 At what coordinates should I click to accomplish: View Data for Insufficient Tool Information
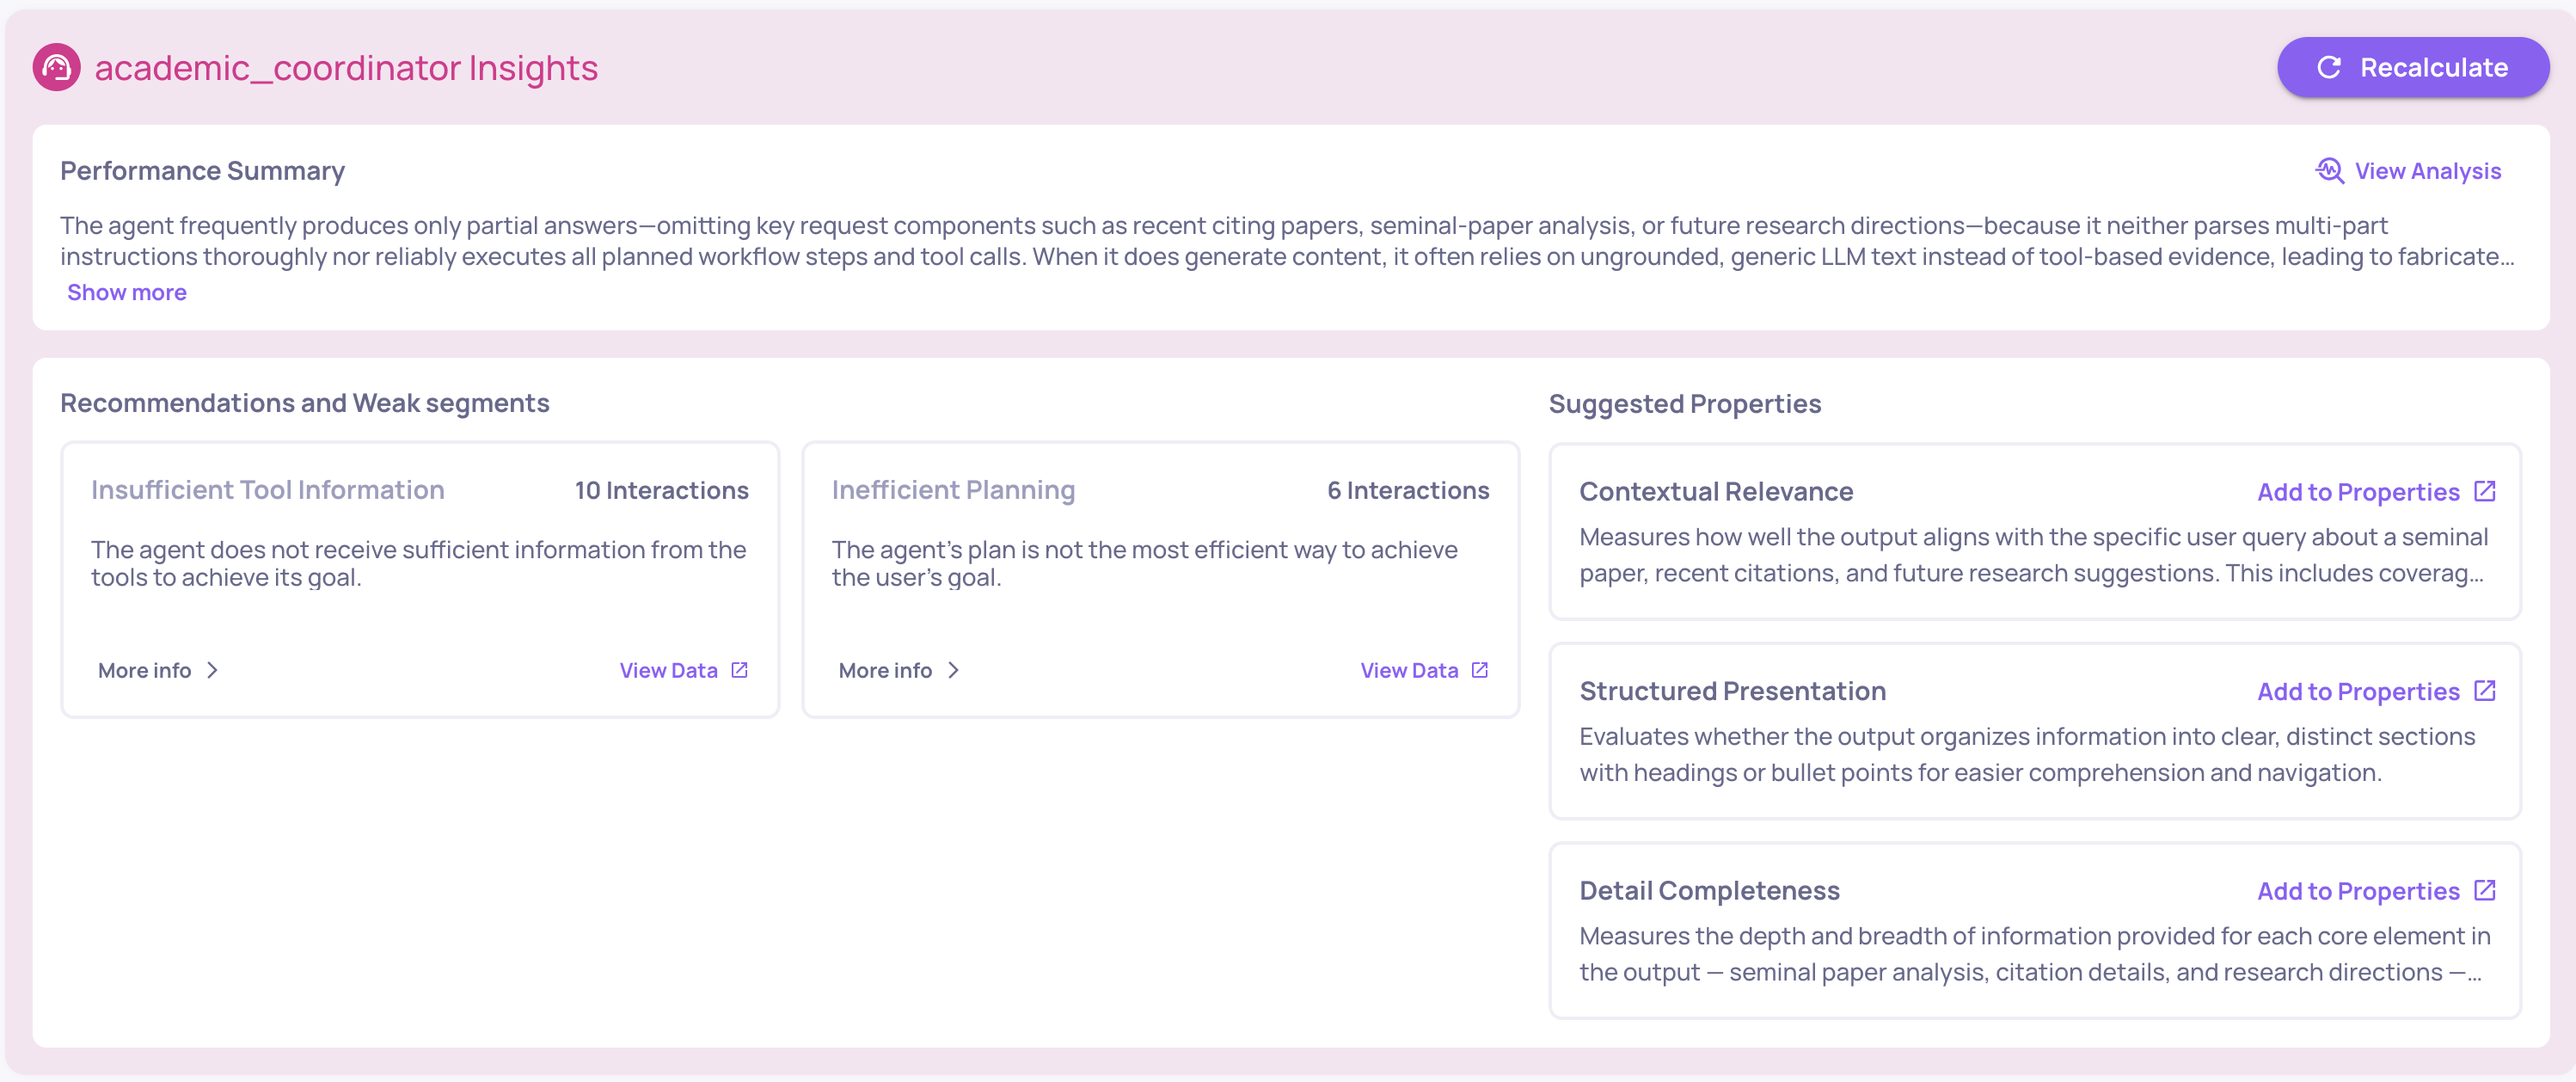[668, 670]
